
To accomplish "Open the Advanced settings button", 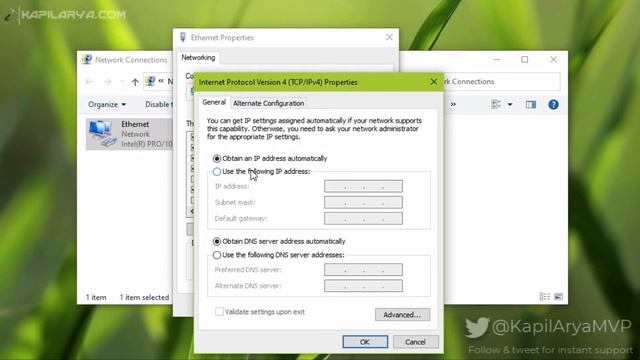I will (x=402, y=315).
